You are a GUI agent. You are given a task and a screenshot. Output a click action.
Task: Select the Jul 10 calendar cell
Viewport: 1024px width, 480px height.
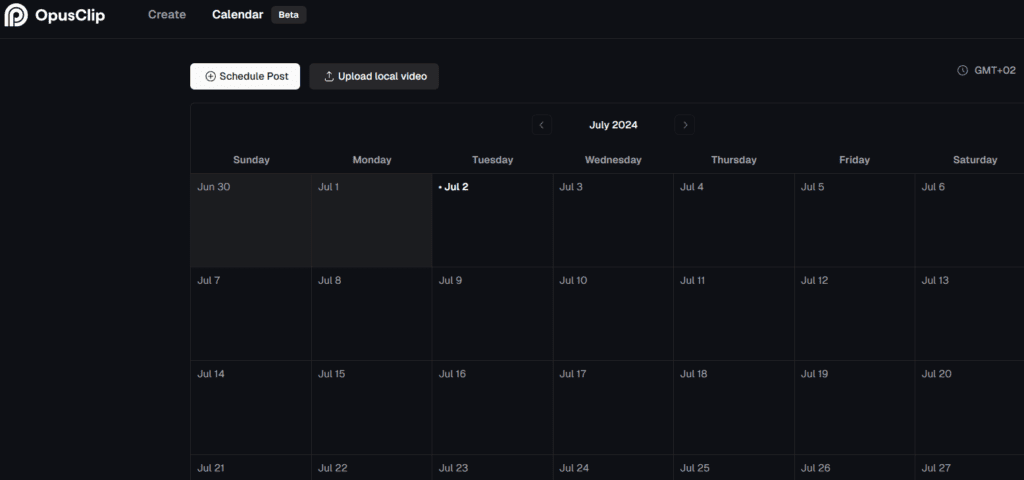click(613, 313)
